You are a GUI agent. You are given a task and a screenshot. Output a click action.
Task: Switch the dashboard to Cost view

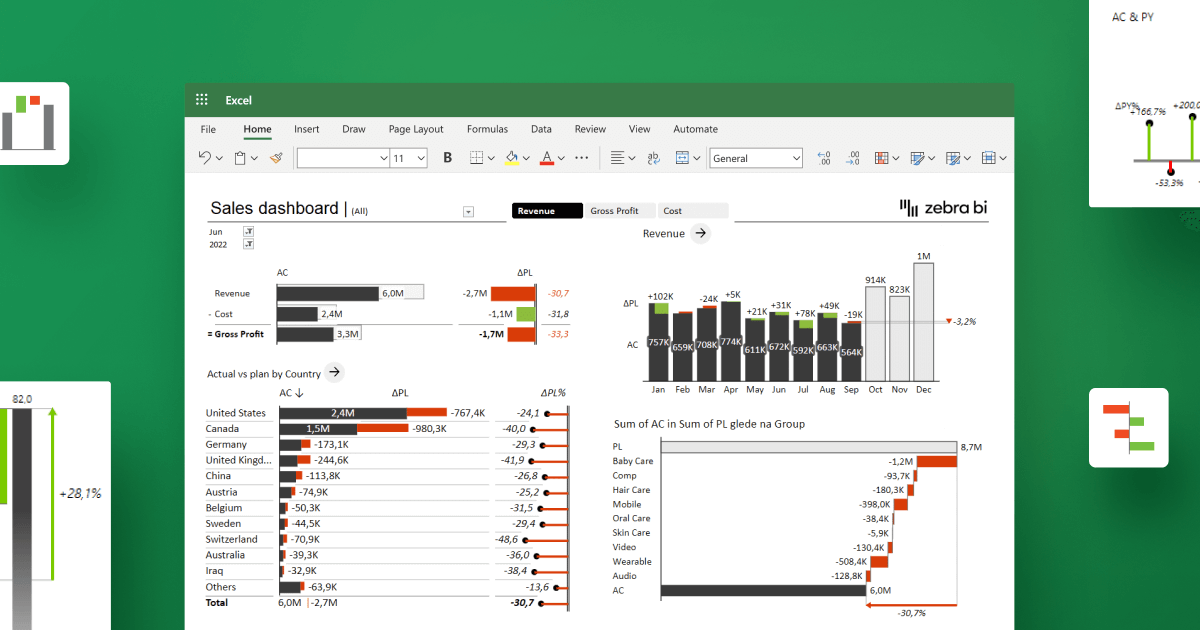point(692,210)
